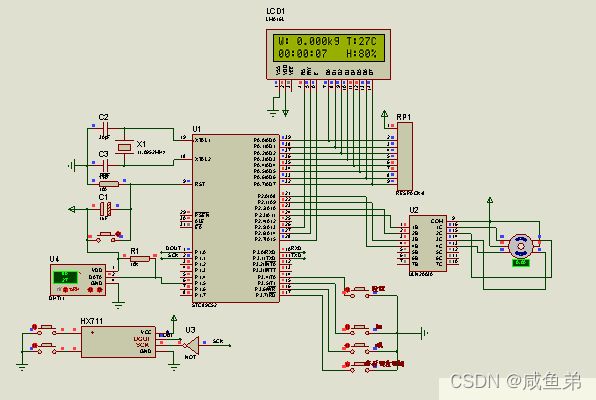
Task: Select the C2 capacitor symbol
Action: click(x=105, y=129)
